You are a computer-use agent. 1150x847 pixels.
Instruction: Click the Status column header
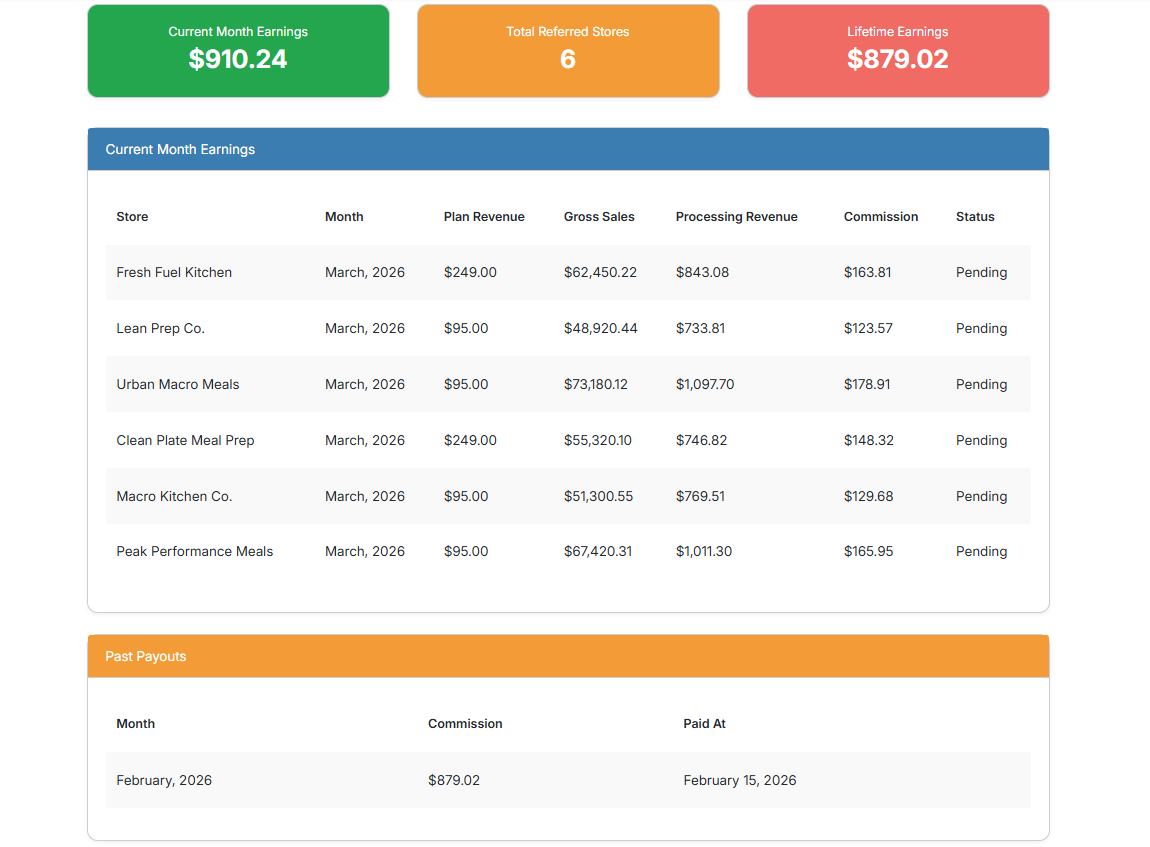point(975,217)
